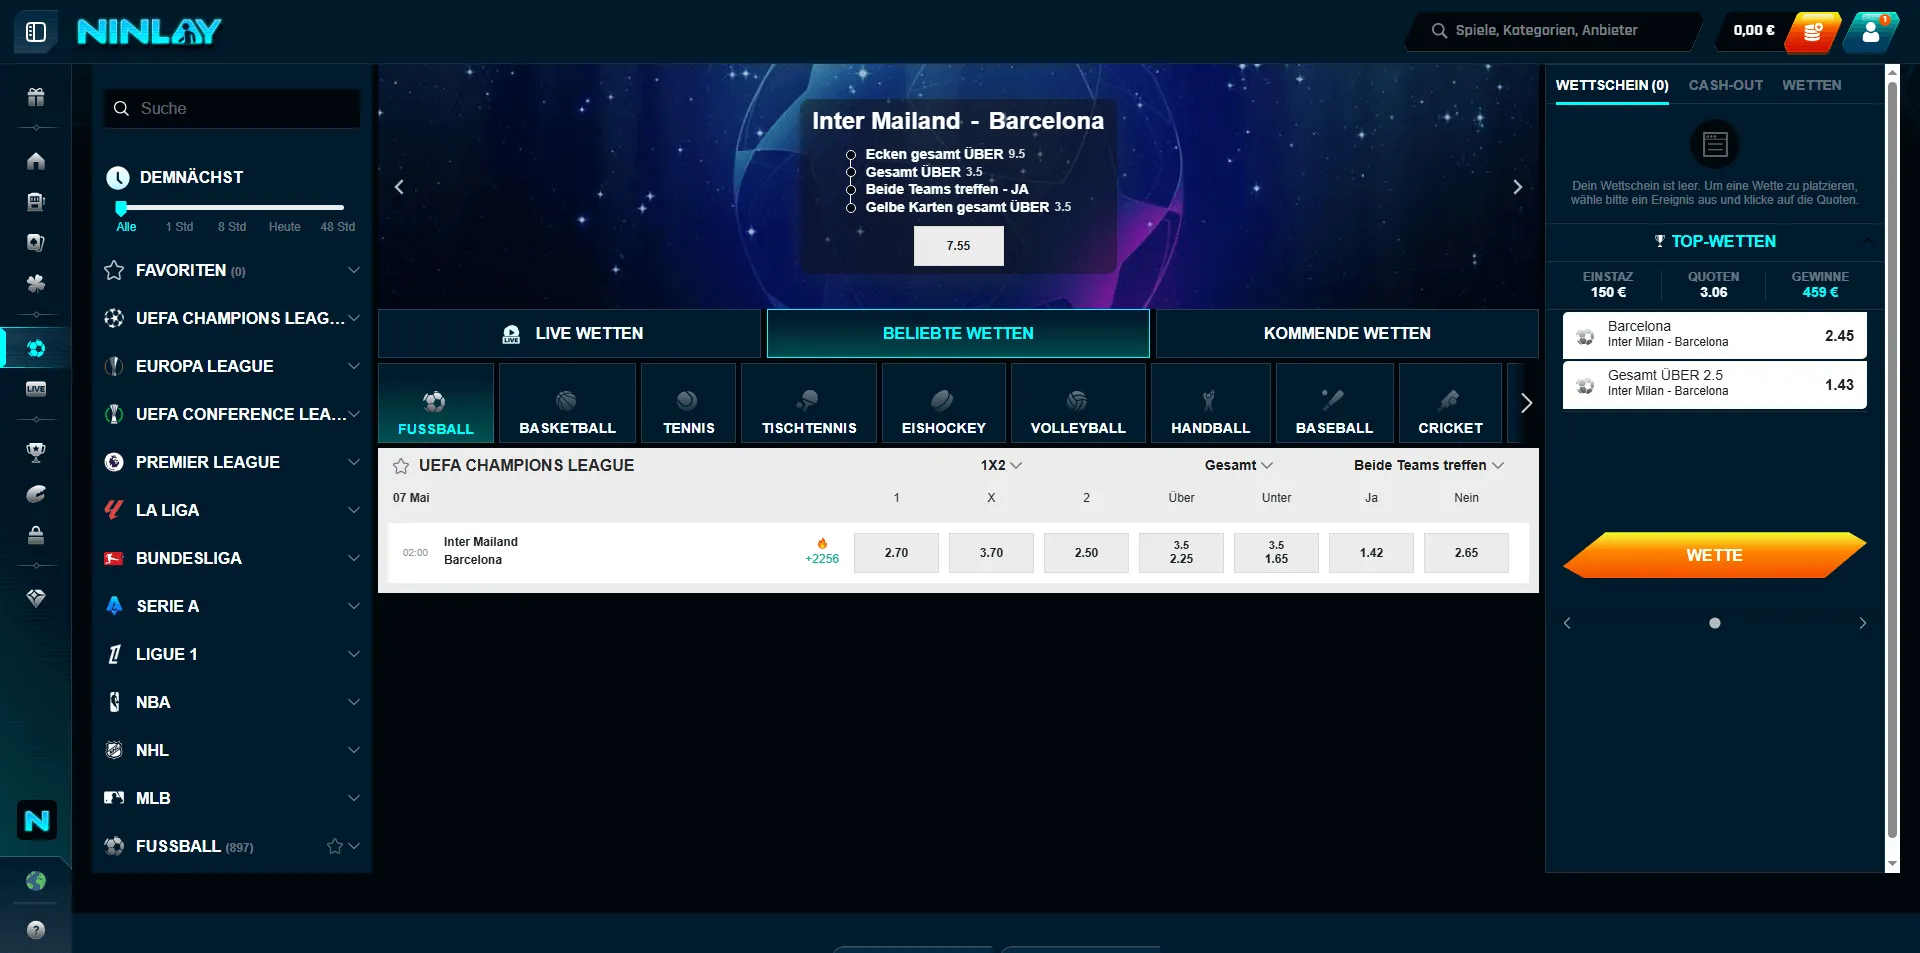Viewport: 1920px width, 953px height.
Task: Open the Beide Teams treffen dropdown
Action: pyautogui.click(x=1428, y=466)
